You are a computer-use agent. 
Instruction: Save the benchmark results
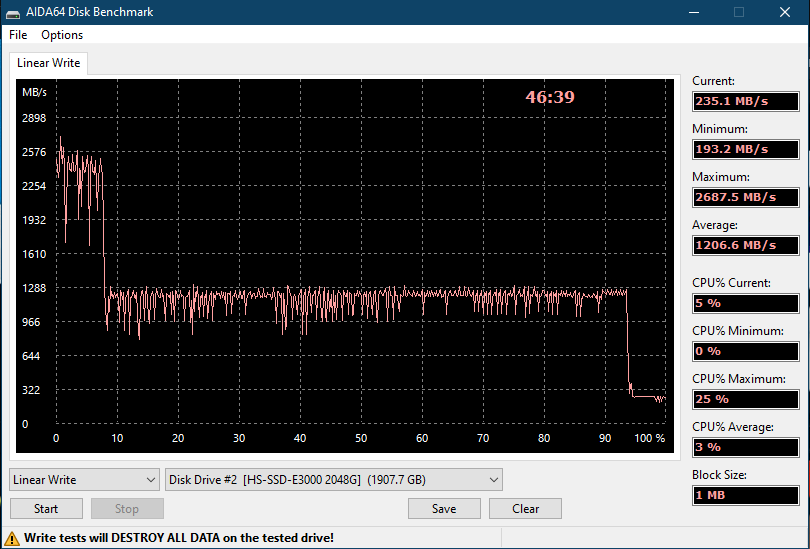coord(444,509)
